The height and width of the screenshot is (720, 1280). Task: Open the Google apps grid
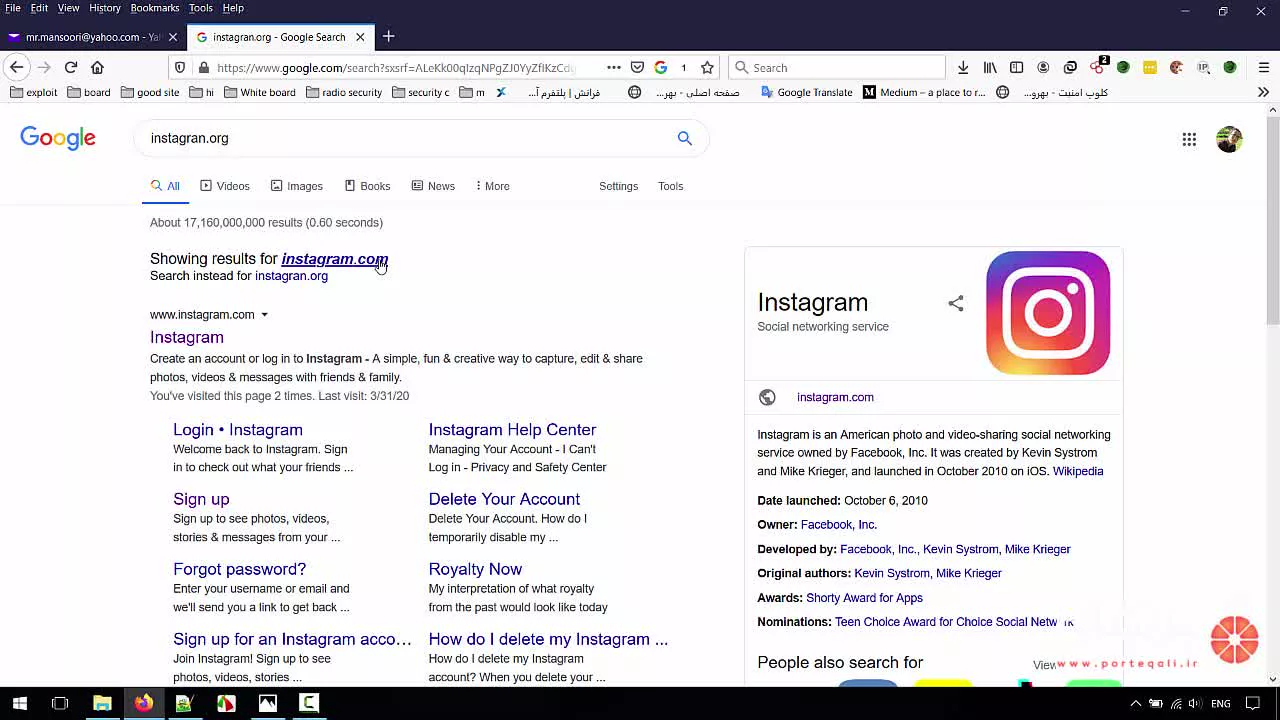1189,139
